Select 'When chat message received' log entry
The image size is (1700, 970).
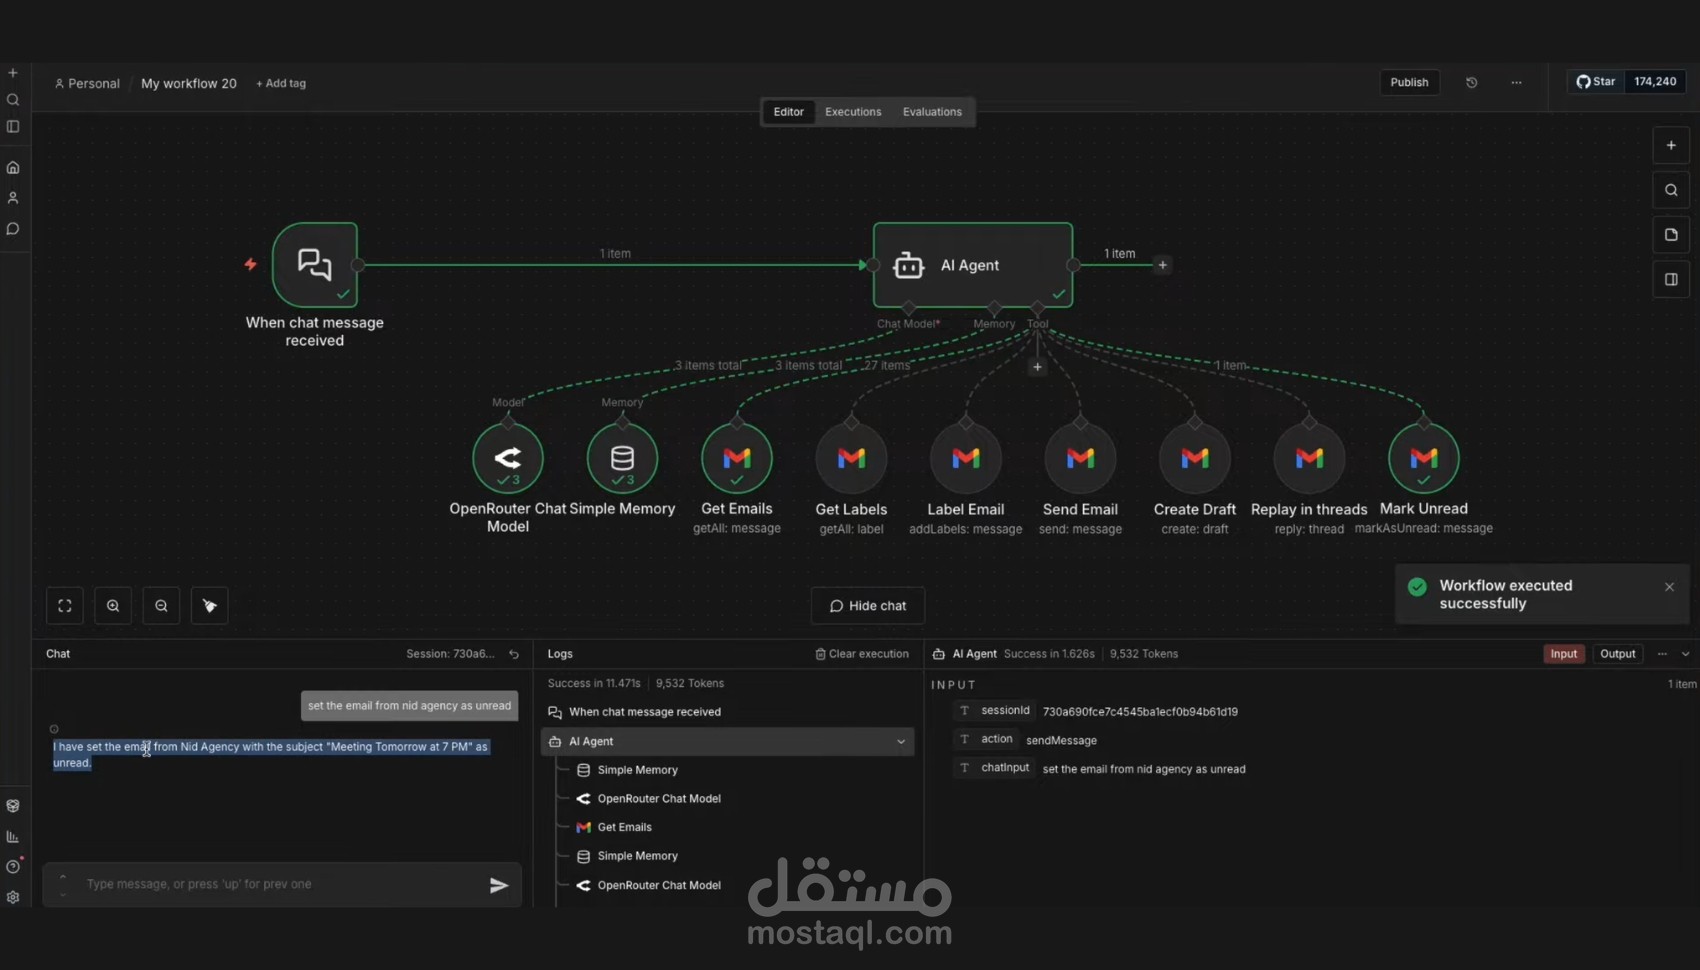click(728, 712)
